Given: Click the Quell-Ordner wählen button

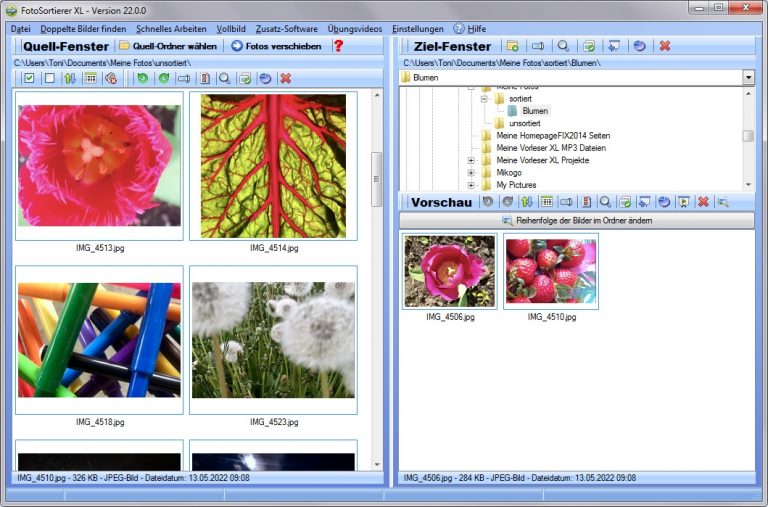Looking at the screenshot, I should tap(167, 46).
